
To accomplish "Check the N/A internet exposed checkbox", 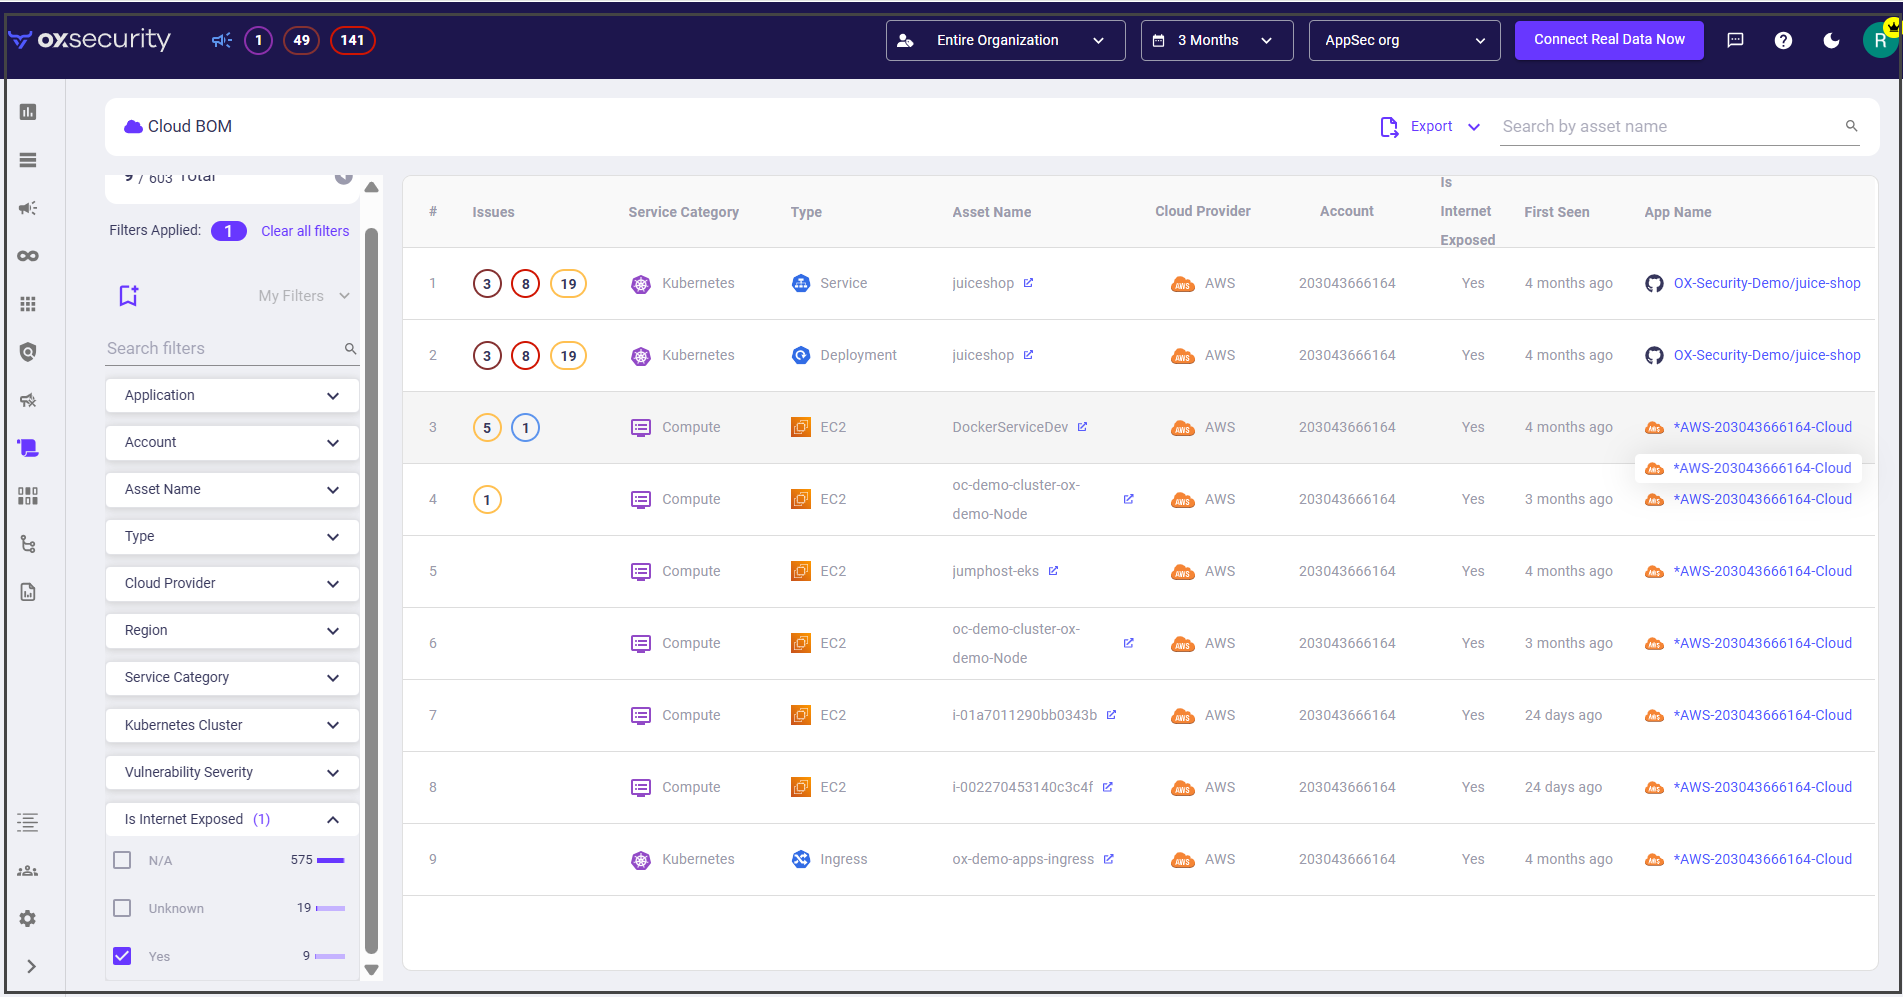I will [x=122, y=860].
